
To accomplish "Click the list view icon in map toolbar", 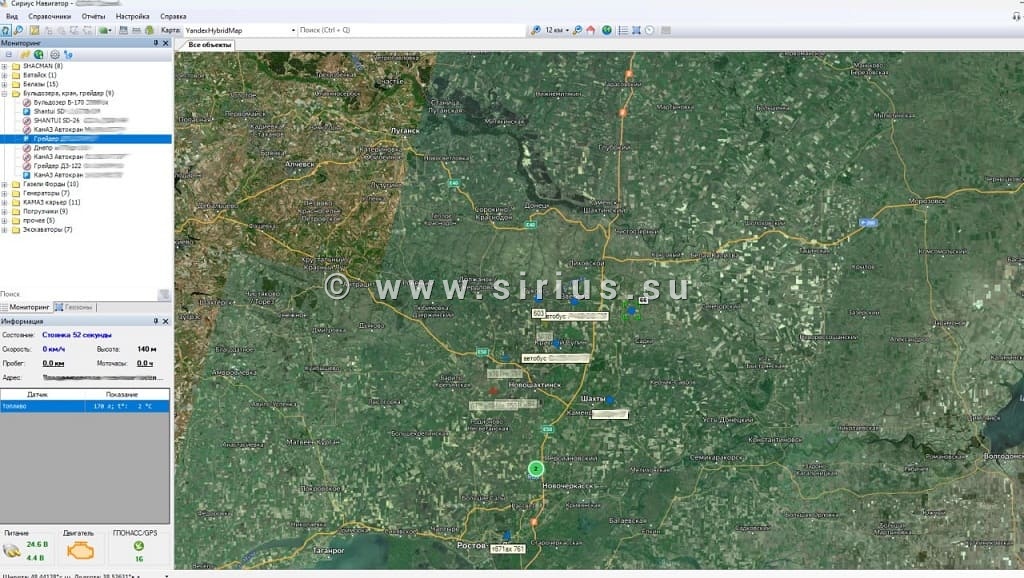I will (x=622, y=30).
